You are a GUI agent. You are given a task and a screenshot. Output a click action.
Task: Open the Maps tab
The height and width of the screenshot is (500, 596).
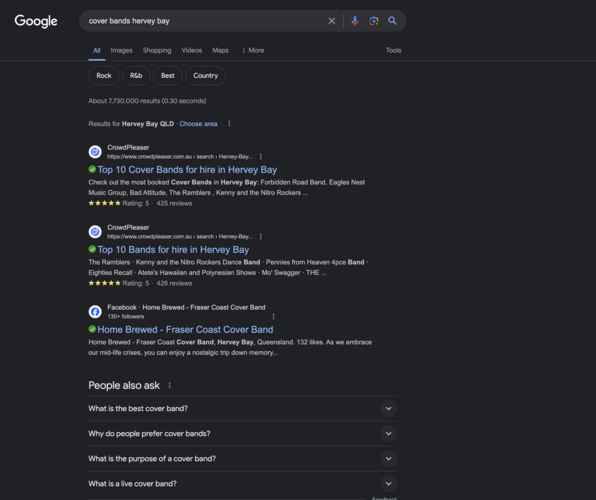[x=220, y=50]
